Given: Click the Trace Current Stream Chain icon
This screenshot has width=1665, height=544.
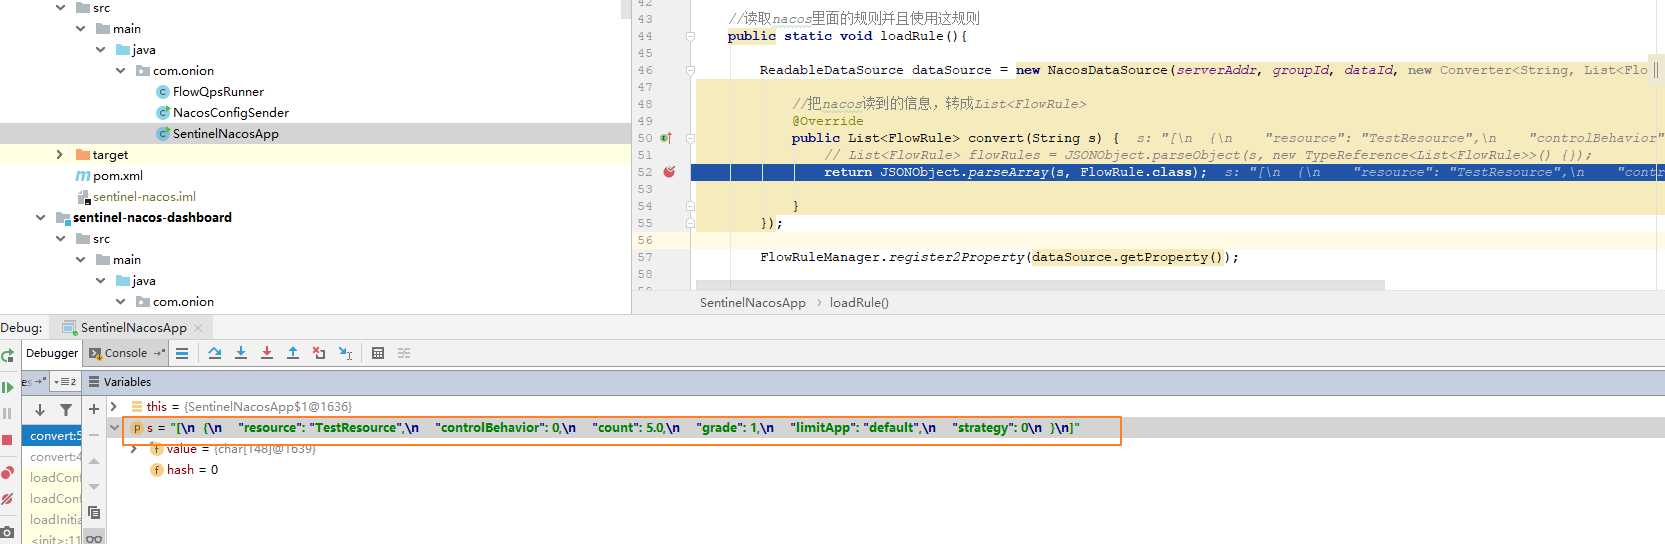Looking at the screenshot, I should point(404,353).
